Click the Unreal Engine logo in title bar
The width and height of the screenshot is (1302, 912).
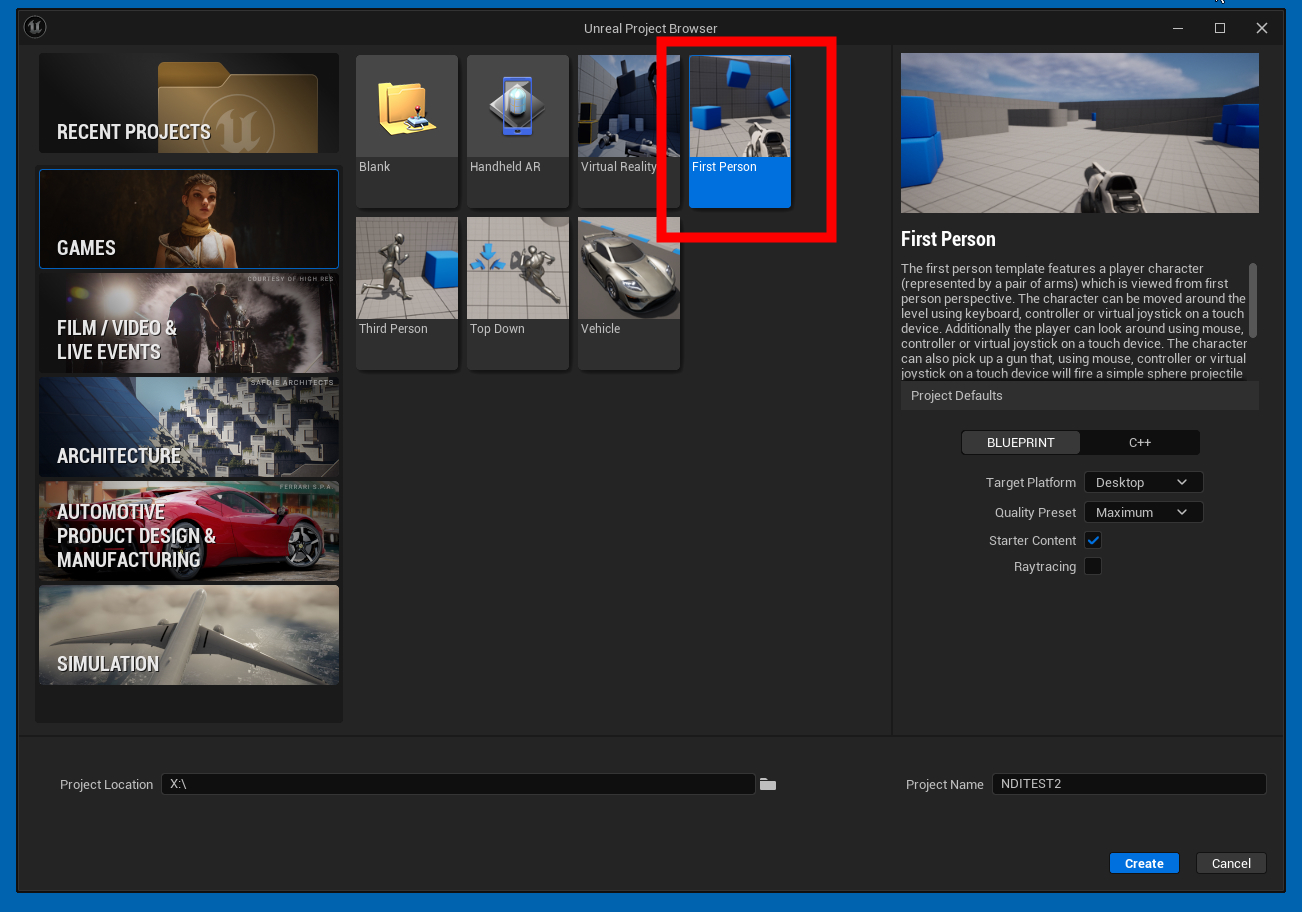click(x=35, y=28)
